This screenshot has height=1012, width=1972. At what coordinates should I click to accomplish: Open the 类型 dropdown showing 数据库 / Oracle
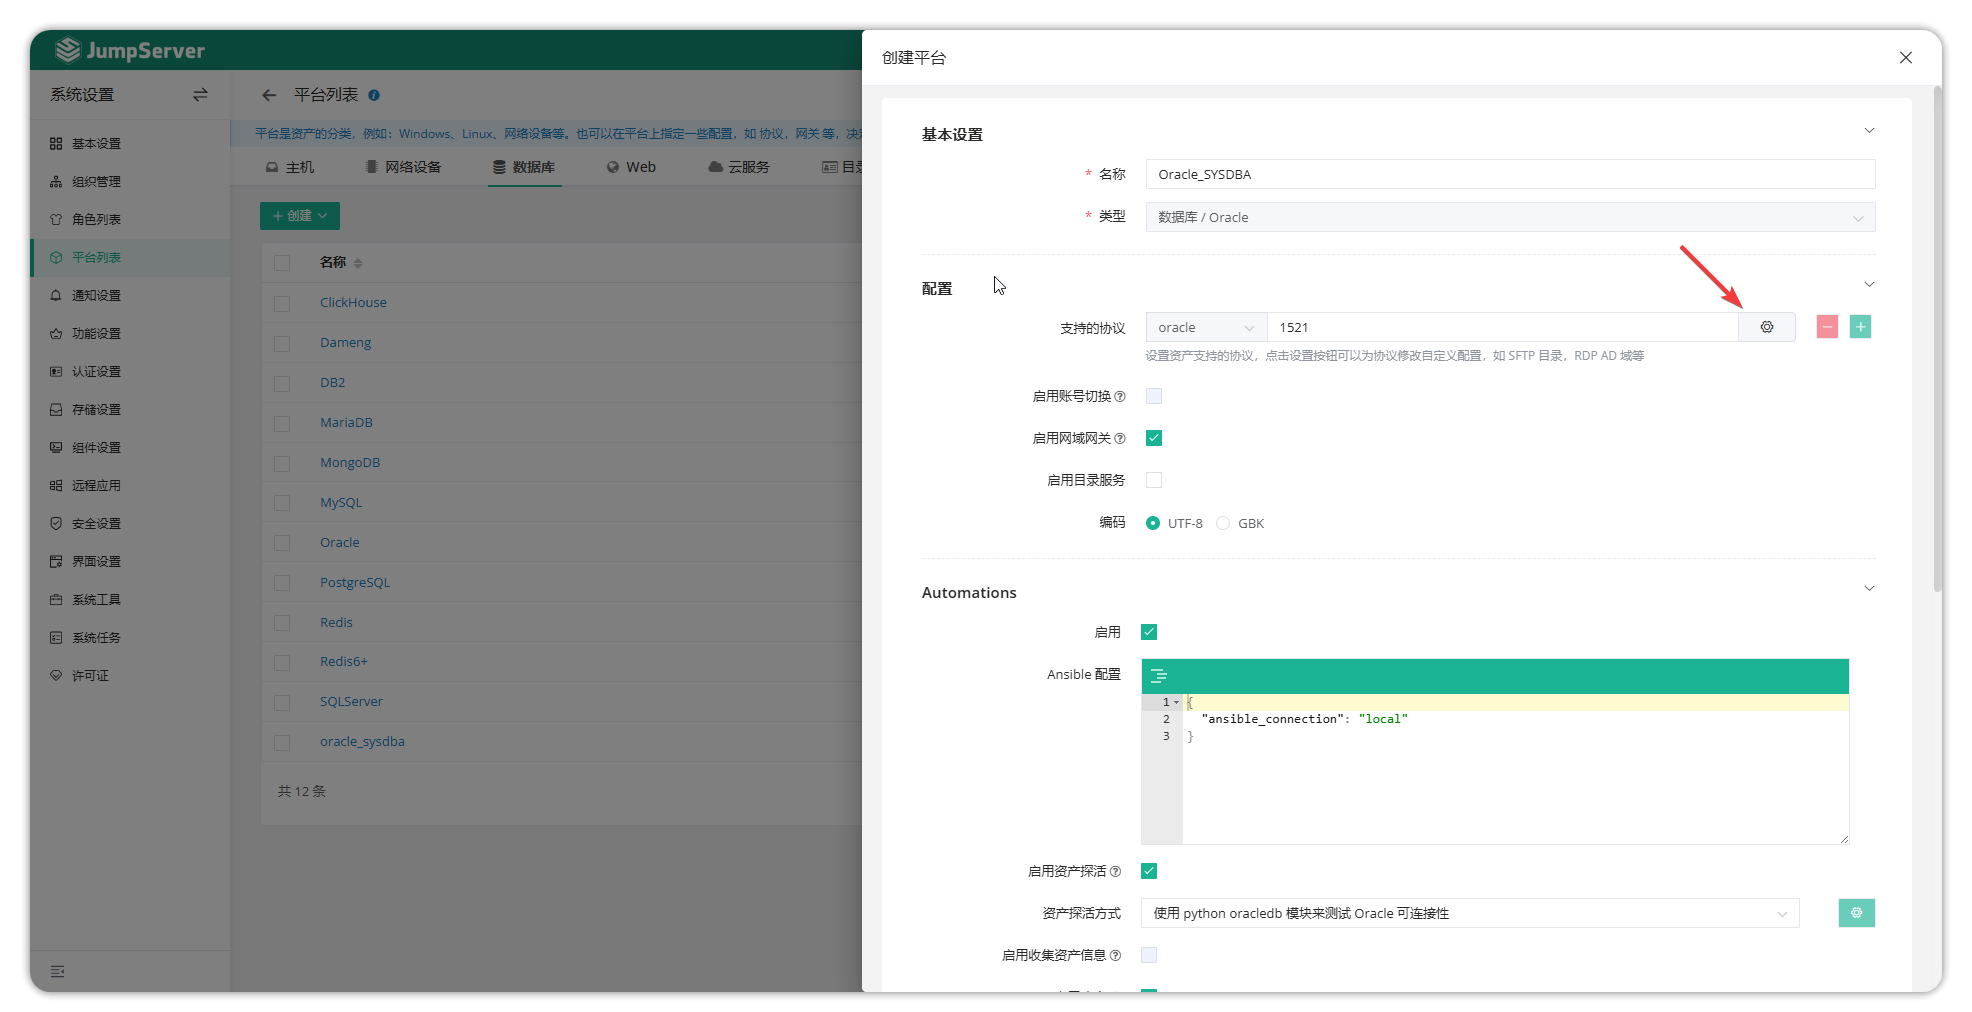pos(1509,217)
